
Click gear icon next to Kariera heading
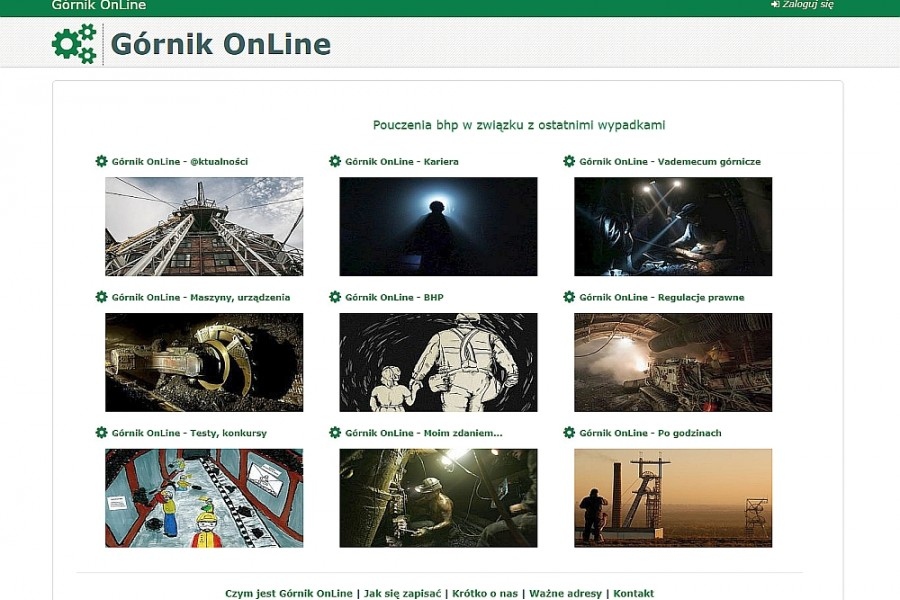335,161
